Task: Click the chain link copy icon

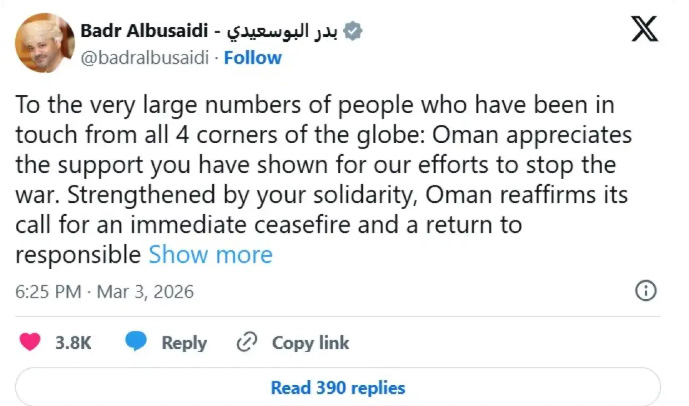Action: pos(247,343)
